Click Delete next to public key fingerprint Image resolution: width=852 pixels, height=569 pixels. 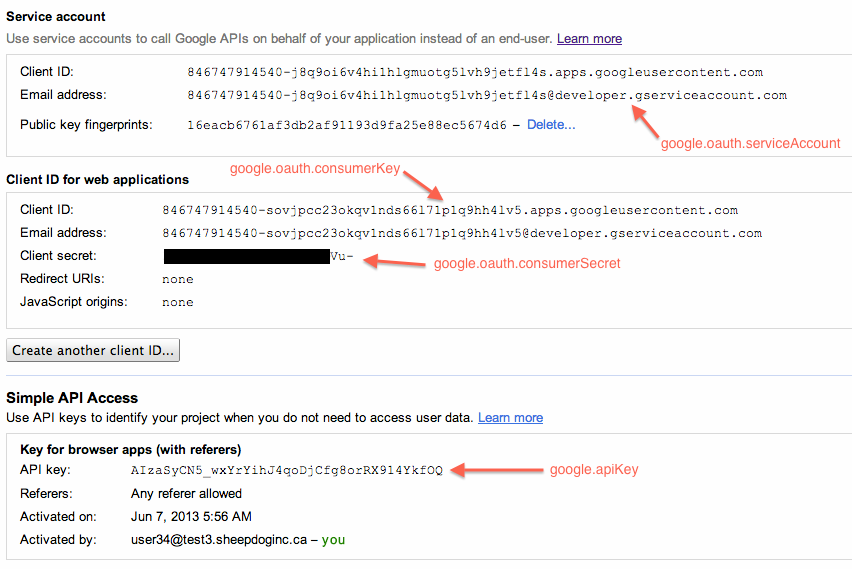pos(551,124)
